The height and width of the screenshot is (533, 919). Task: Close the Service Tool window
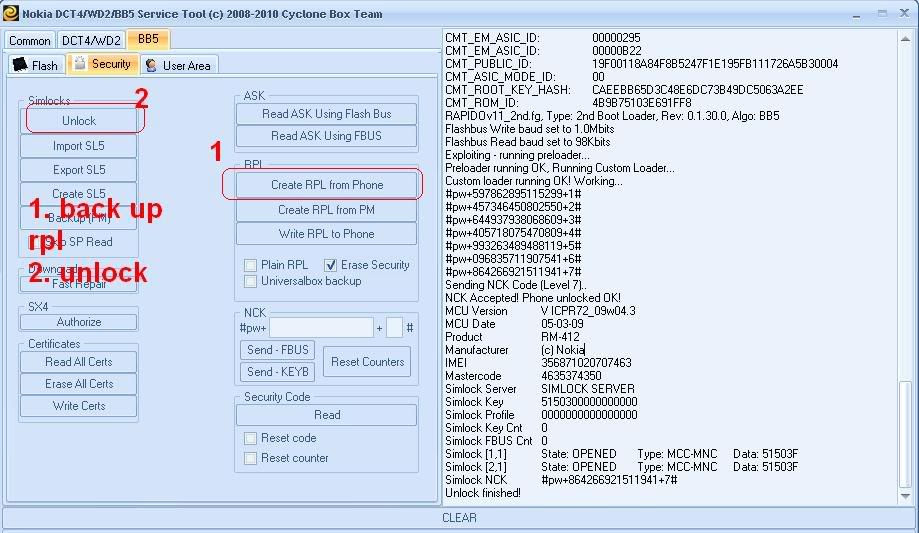pyautogui.click(x=904, y=13)
